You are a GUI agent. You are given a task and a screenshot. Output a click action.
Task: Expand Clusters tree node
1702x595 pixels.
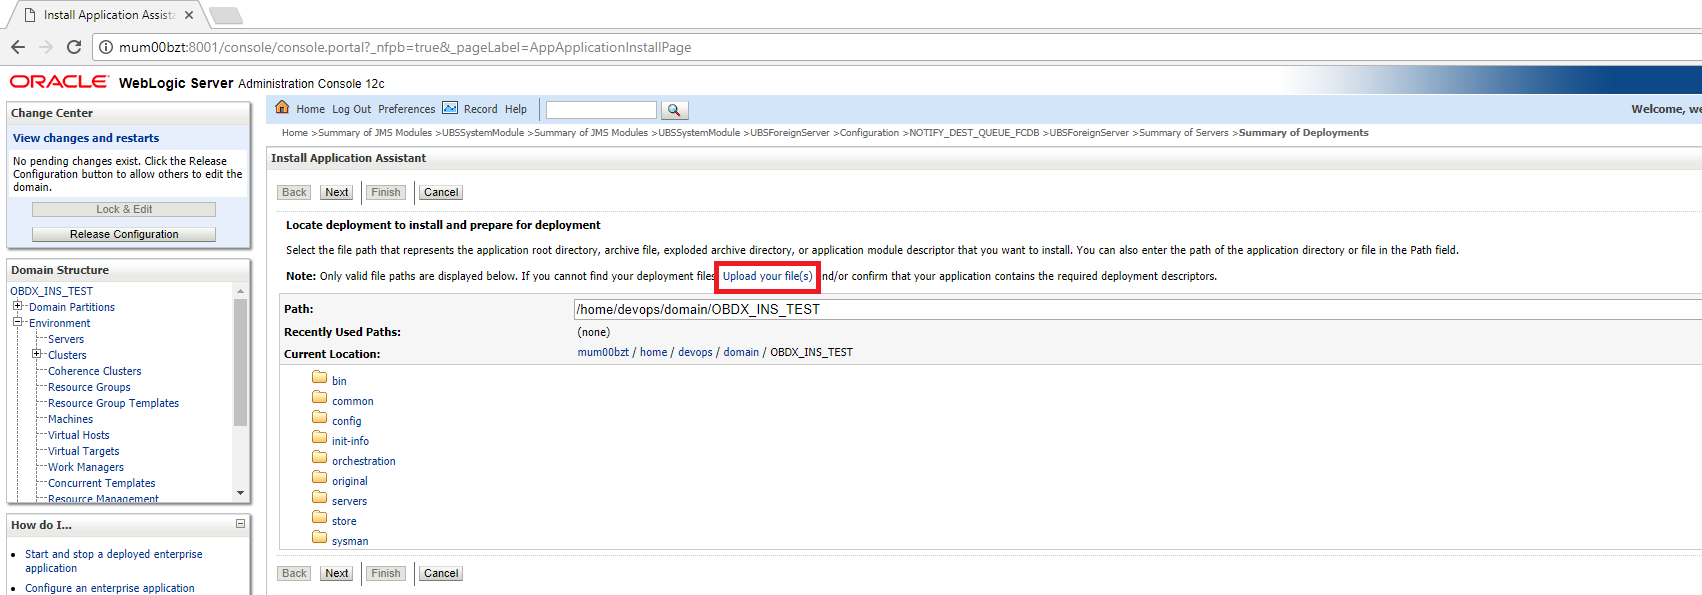click(36, 354)
